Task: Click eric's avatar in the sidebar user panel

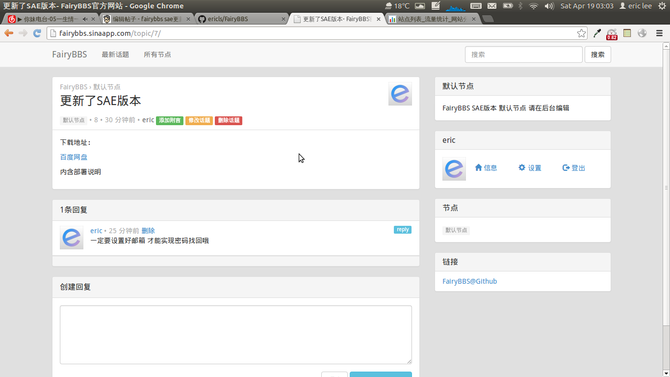Action: (454, 168)
